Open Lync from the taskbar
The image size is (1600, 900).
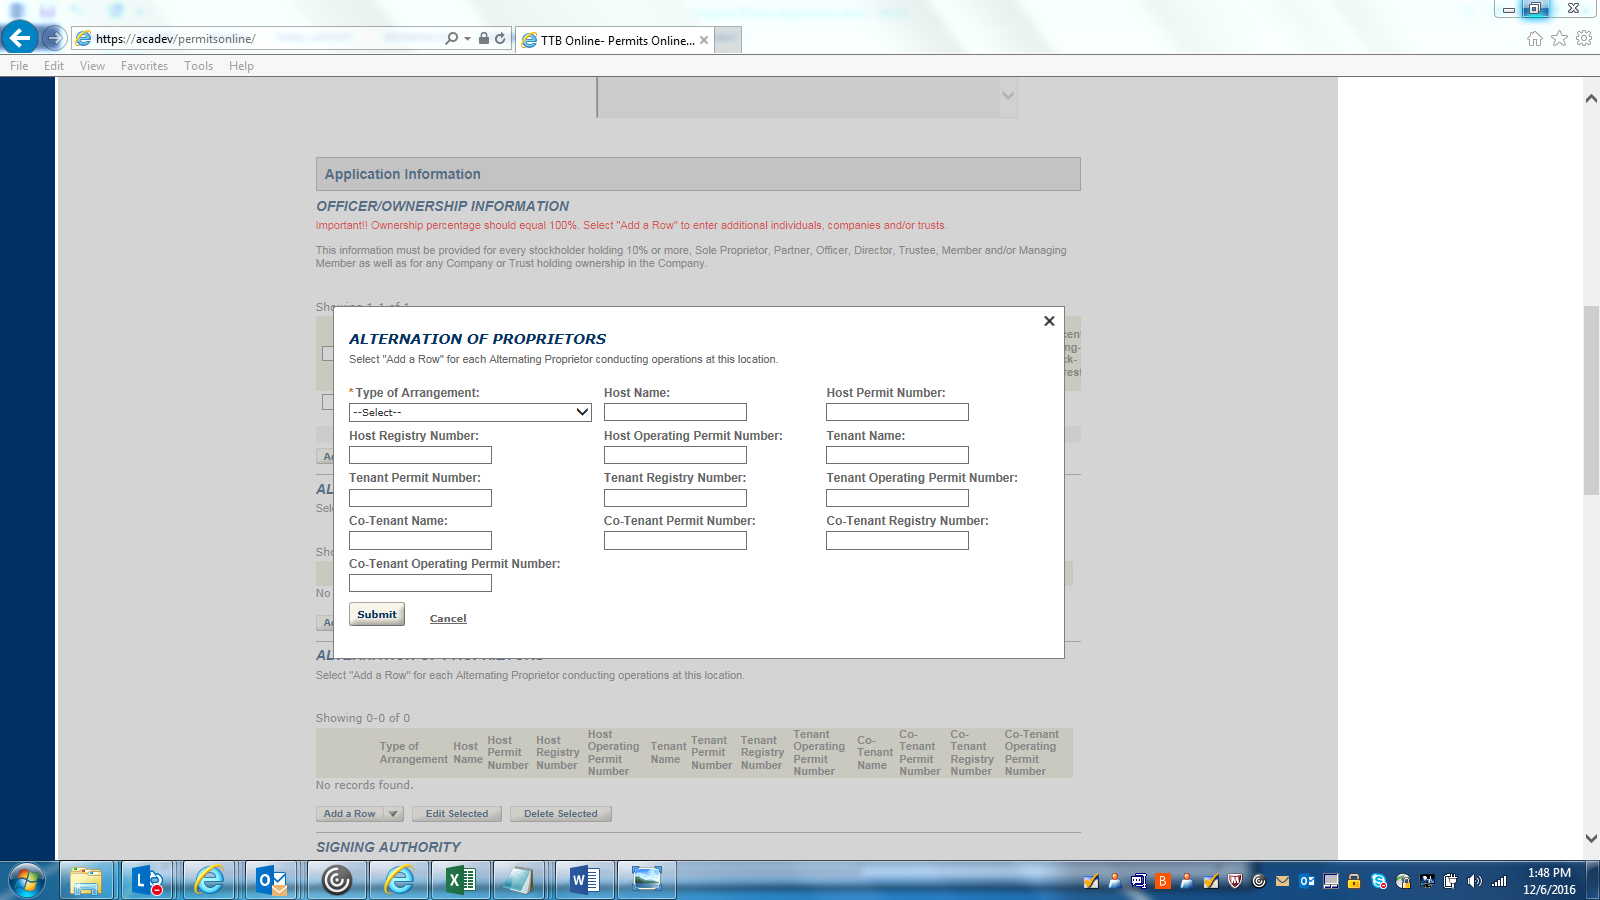[x=148, y=880]
